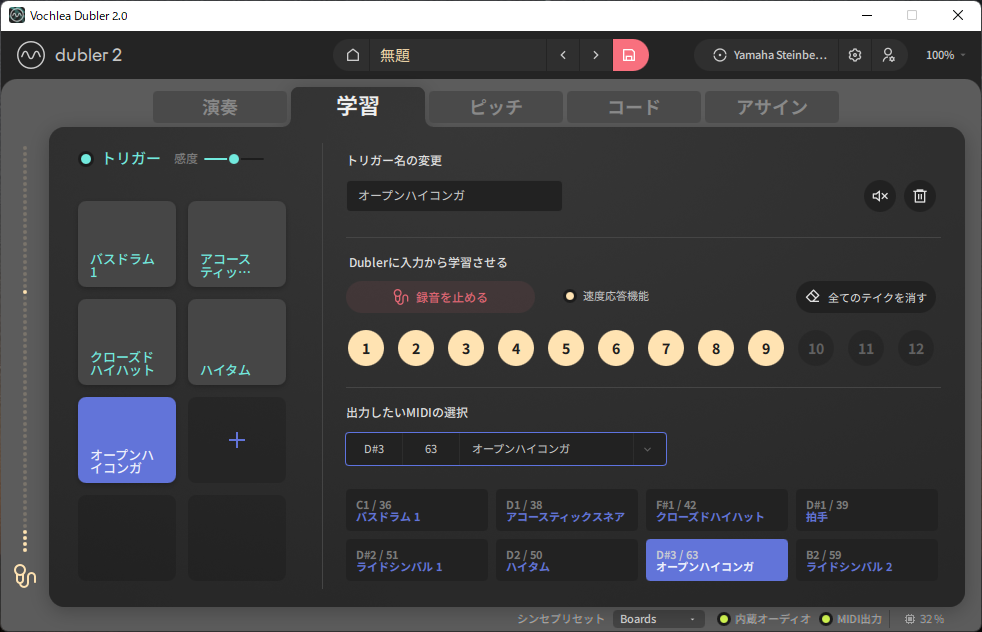Select take number 8
This screenshot has width=982, height=632.
716,348
